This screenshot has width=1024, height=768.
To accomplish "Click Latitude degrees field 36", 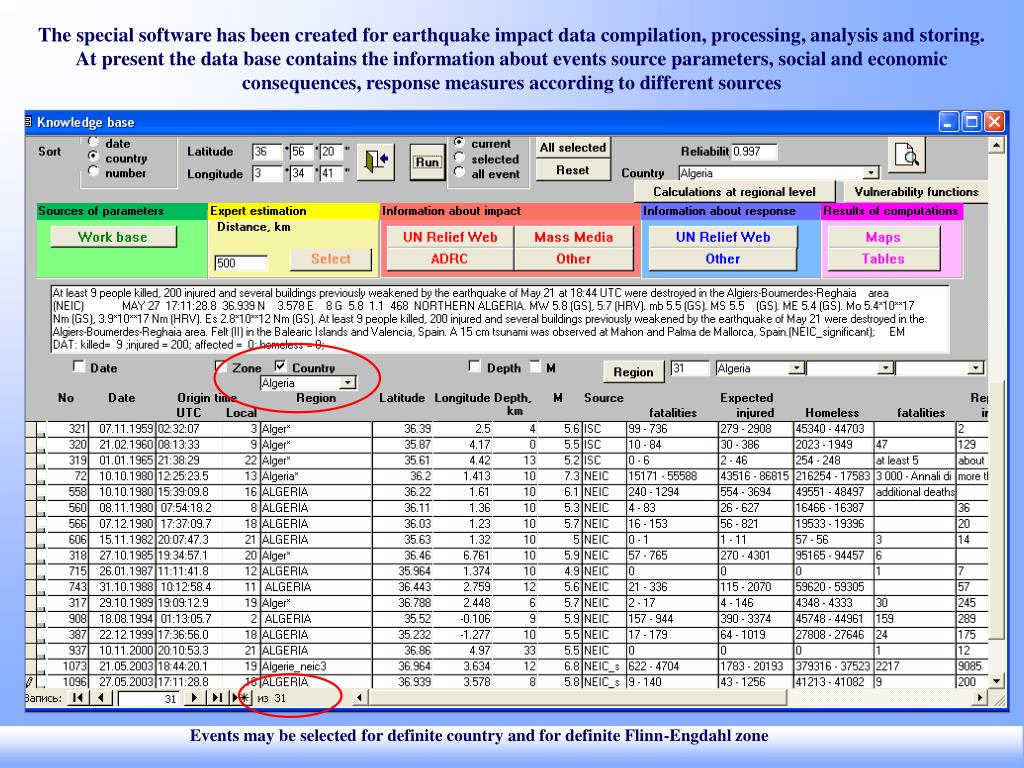I will click(x=267, y=152).
